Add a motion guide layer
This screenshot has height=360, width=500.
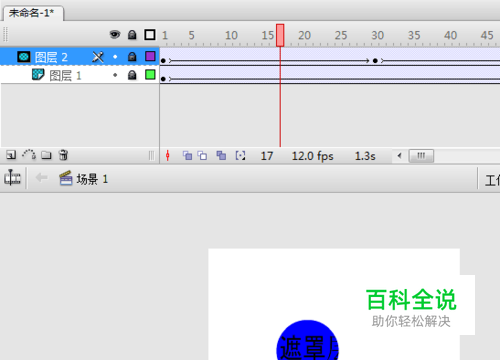tap(29, 154)
